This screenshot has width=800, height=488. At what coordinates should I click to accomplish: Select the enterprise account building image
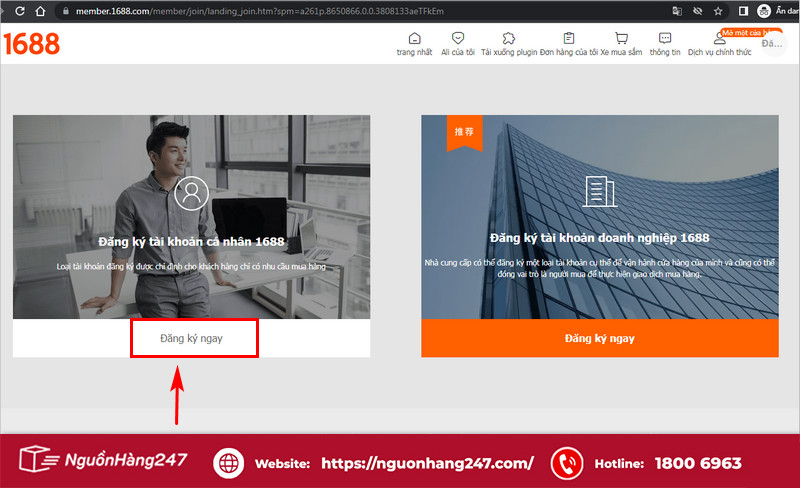pyautogui.click(x=599, y=217)
